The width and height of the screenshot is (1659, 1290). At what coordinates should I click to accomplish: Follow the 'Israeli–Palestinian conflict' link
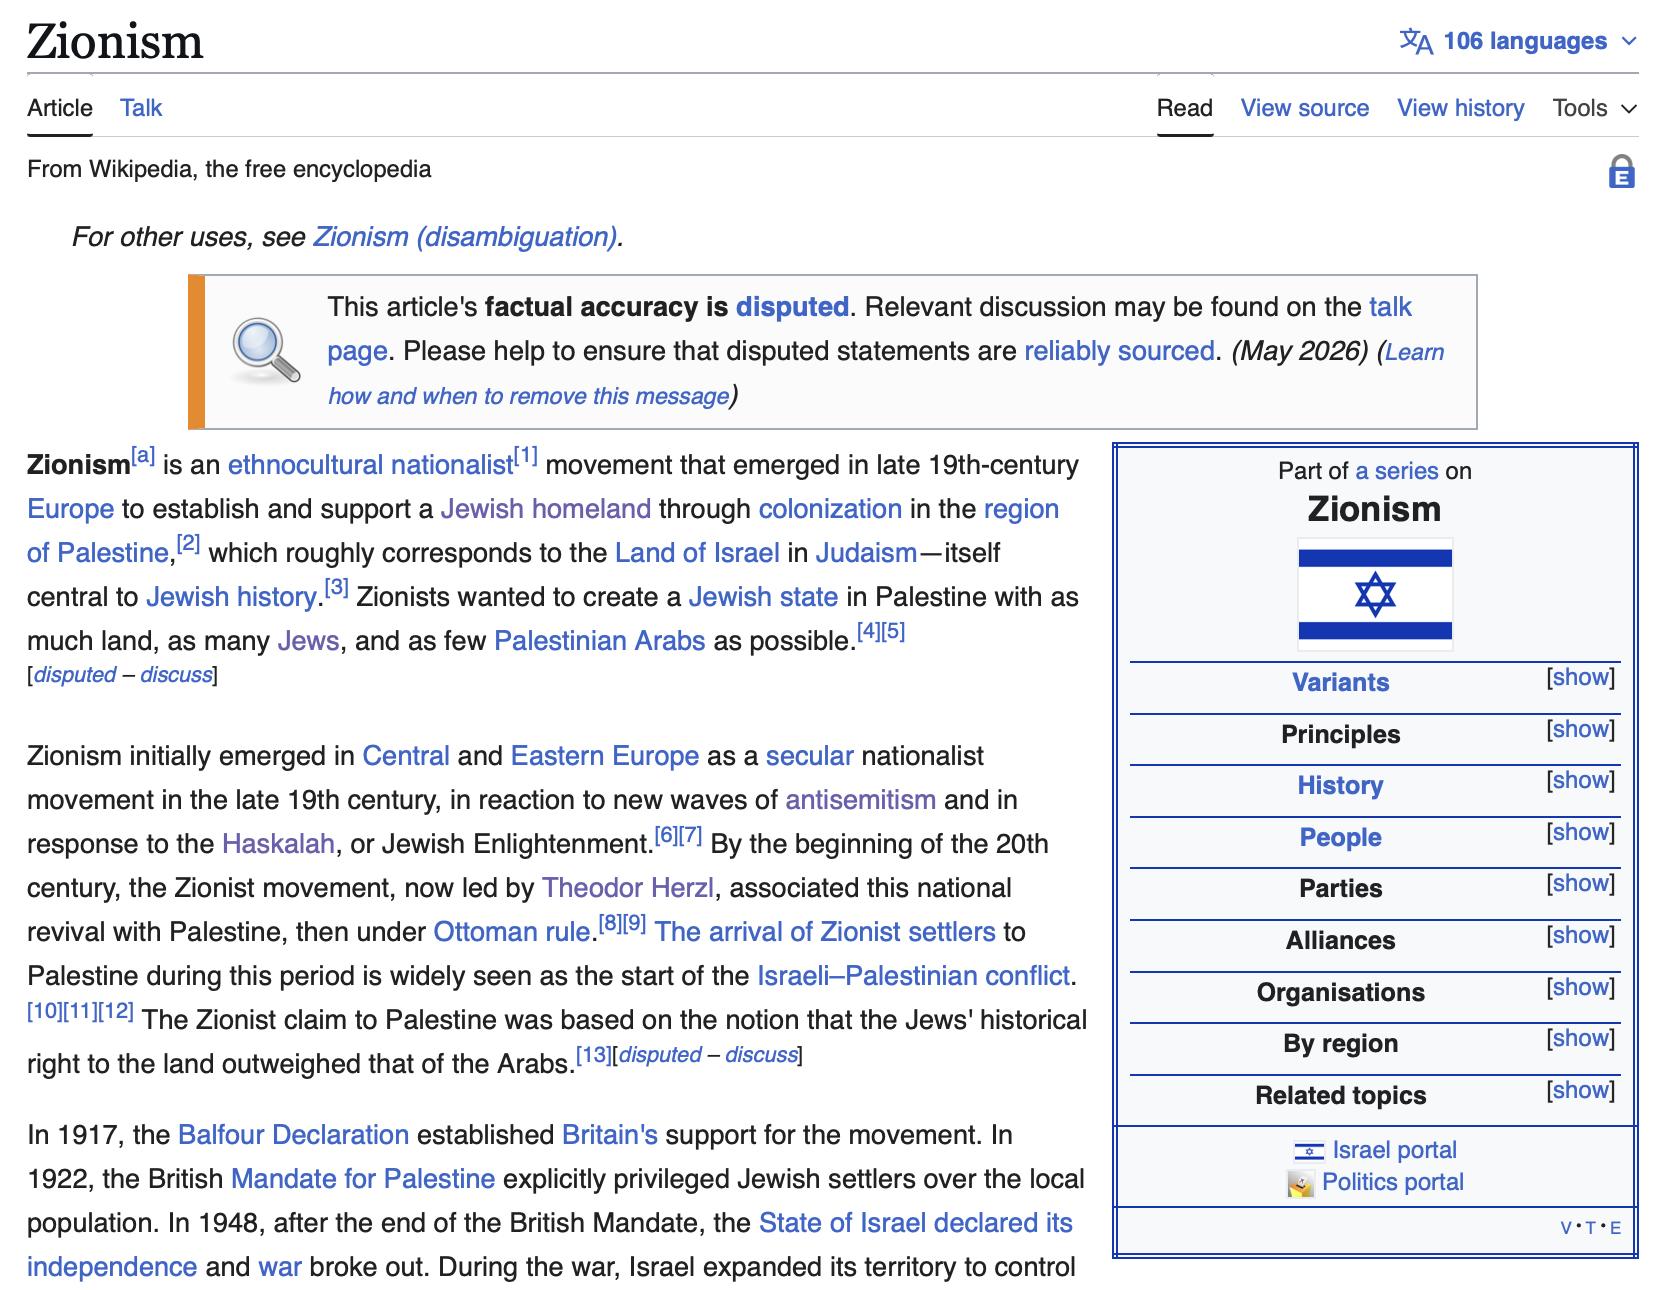pos(914,976)
